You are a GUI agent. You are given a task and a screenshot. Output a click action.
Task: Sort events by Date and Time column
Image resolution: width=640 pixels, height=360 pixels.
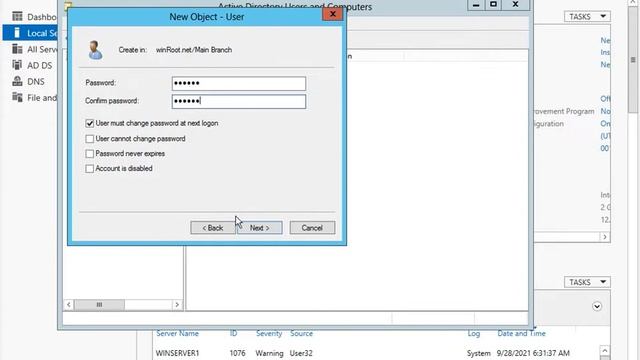(x=521, y=333)
